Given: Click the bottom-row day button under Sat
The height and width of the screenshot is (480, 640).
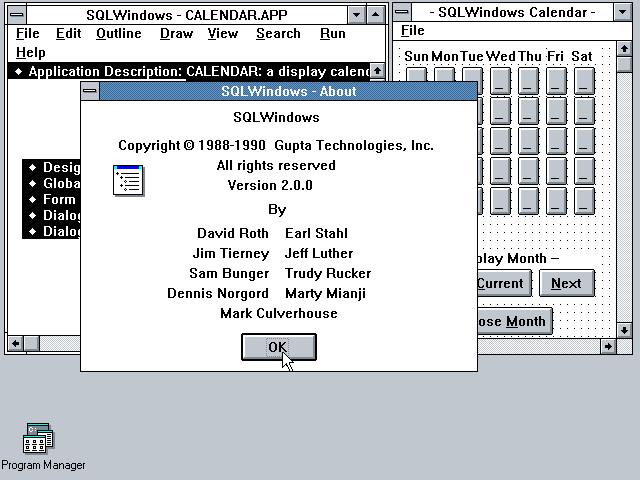Looking at the screenshot, I should (584, 201).
